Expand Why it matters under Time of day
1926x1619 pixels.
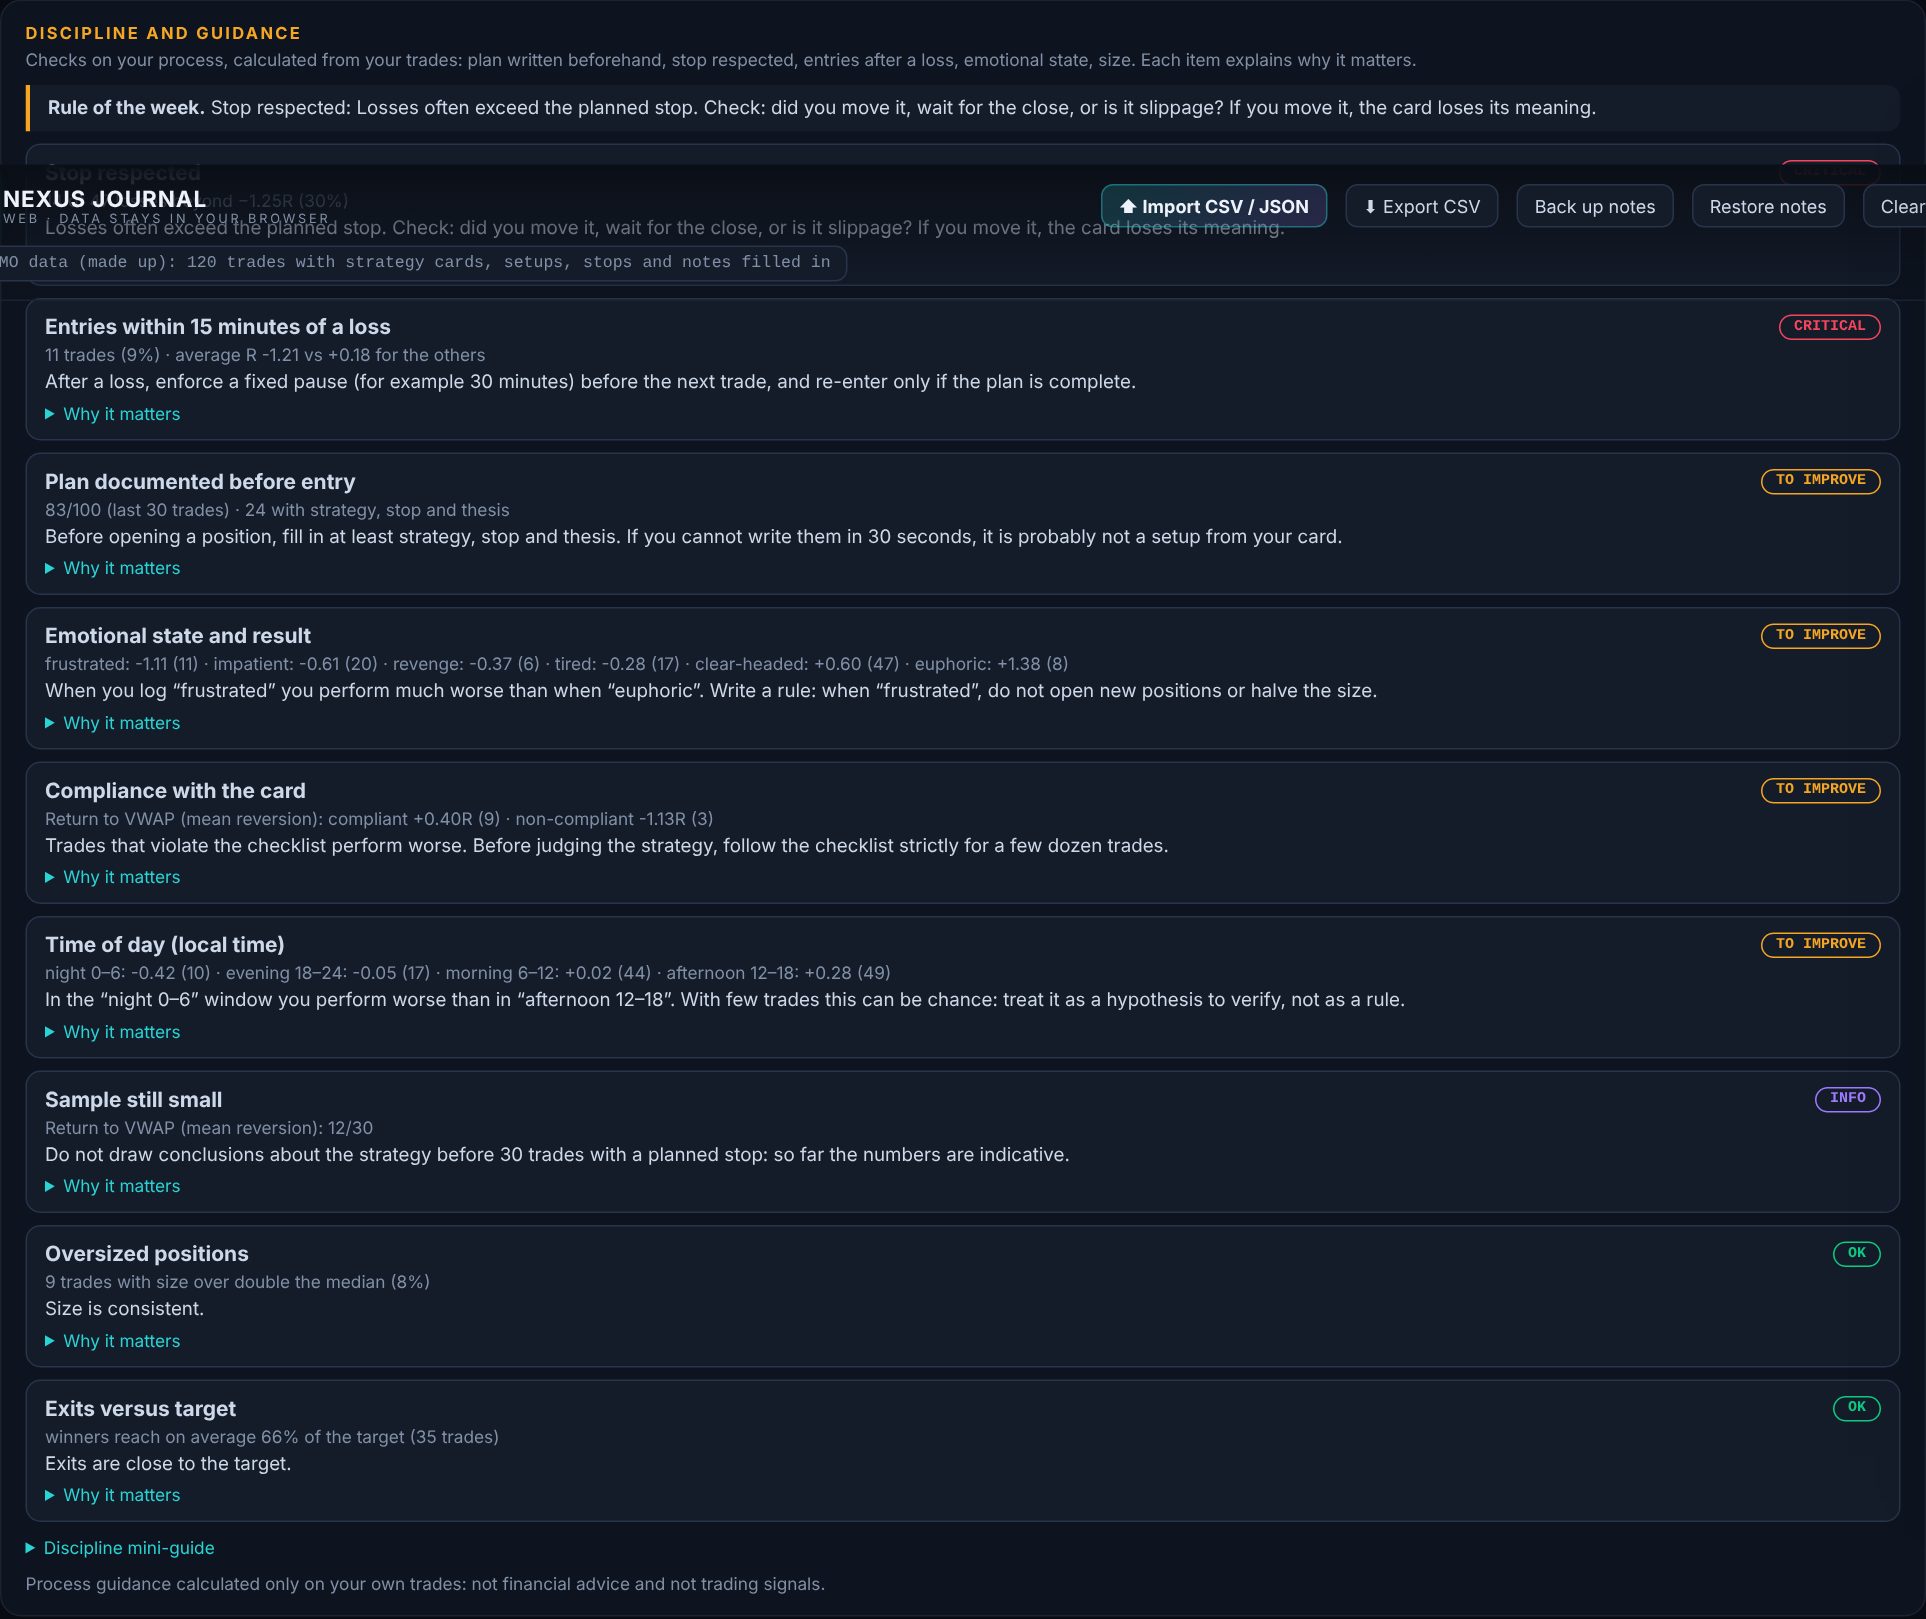coord(112,1032)
